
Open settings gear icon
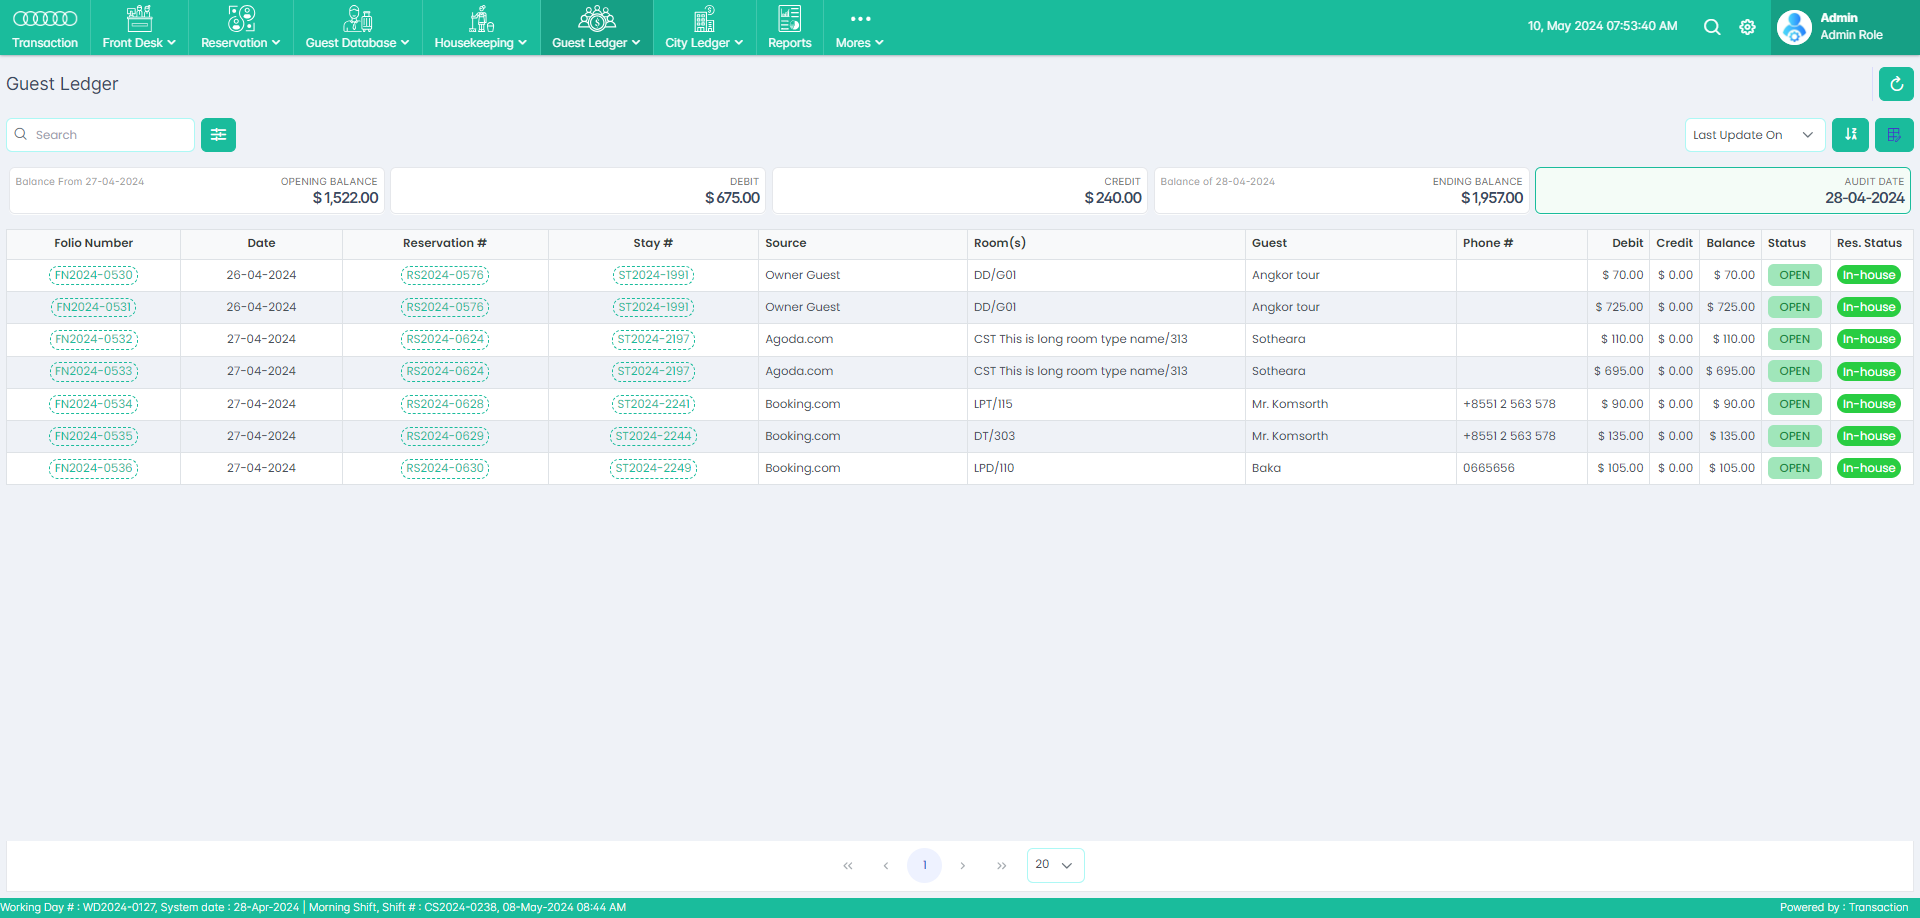pyautogui.click(x=1747, y=27)
